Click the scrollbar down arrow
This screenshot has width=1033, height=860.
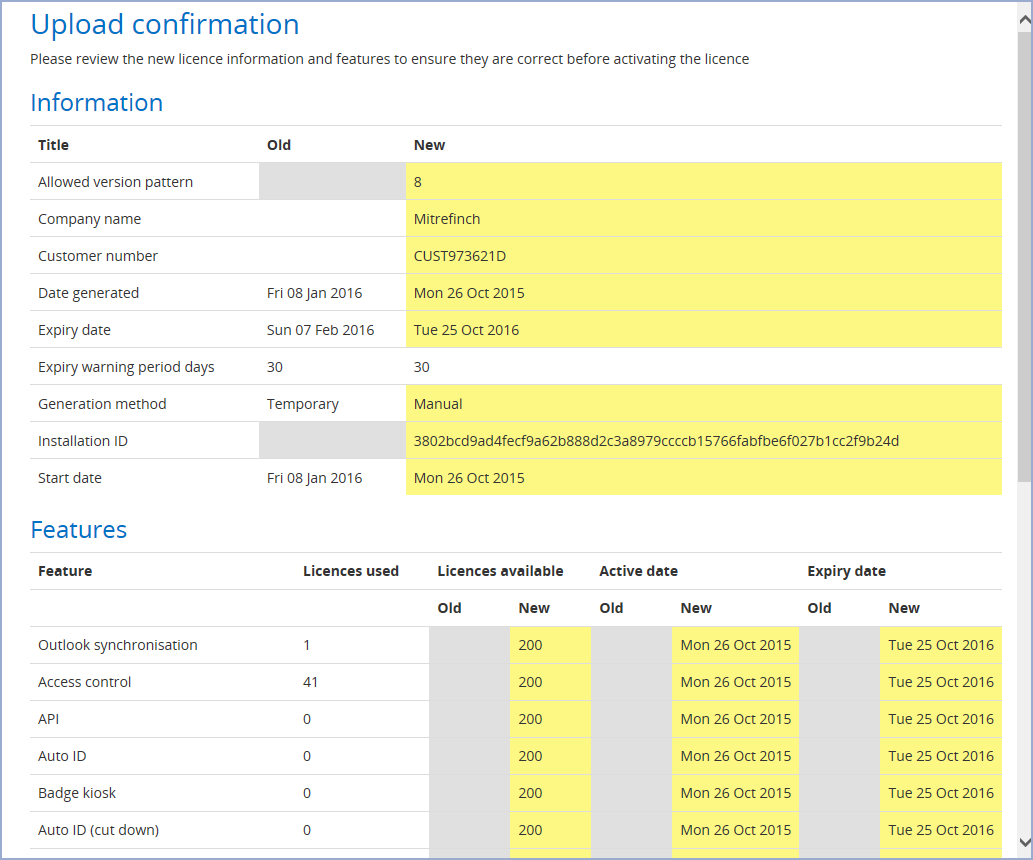(x=1024, y=842)
